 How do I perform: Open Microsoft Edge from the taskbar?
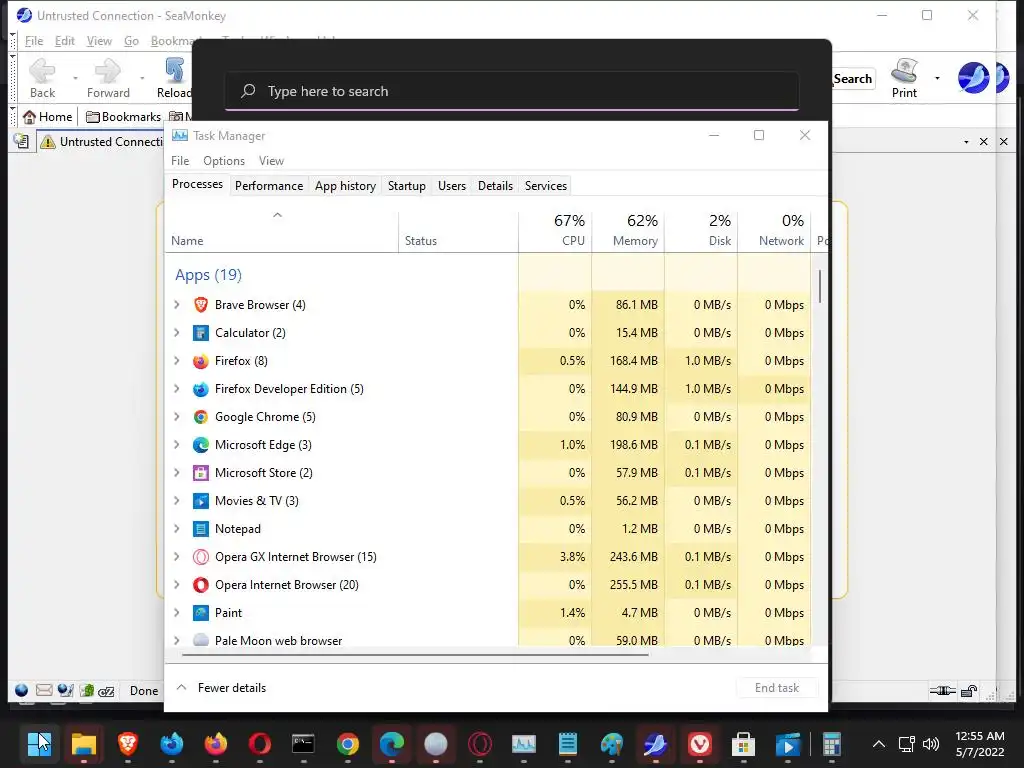click(x=392, y=743)
